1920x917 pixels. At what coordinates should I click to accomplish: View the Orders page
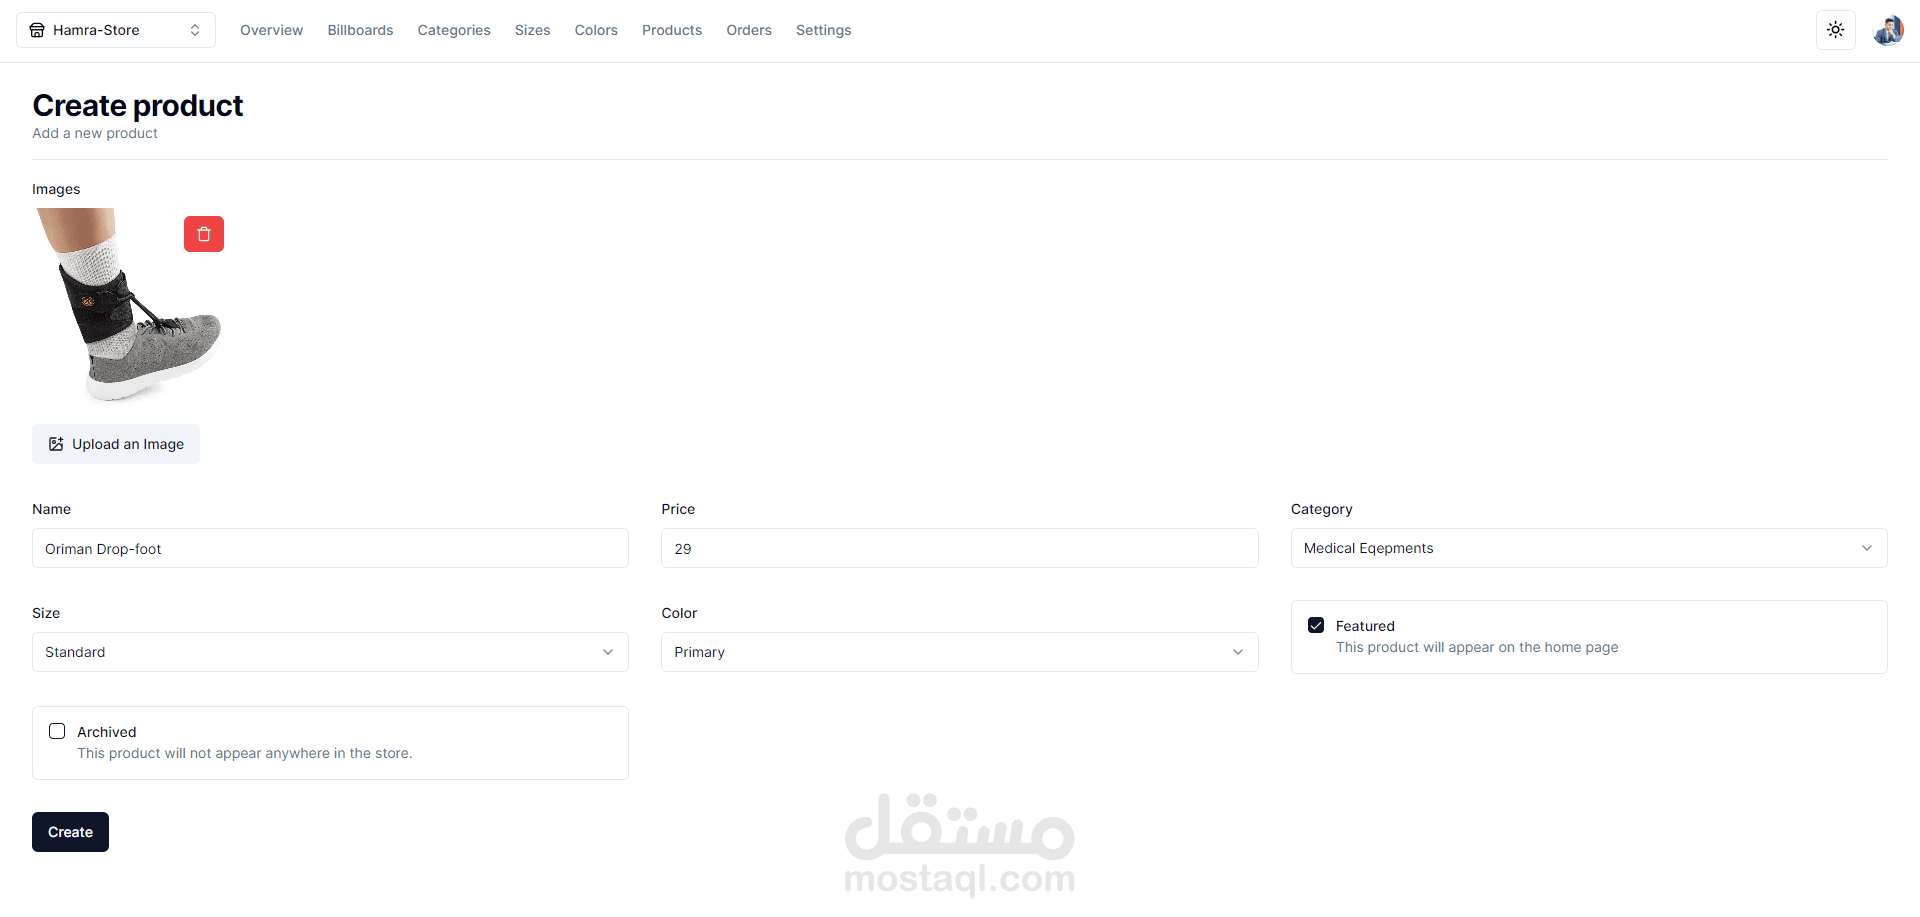[749, 30]
